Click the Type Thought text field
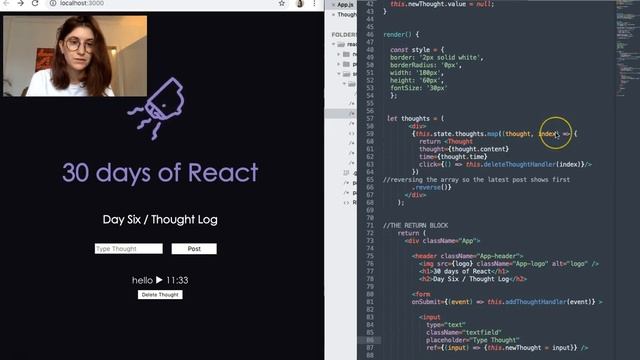 [x=129, y=249]
